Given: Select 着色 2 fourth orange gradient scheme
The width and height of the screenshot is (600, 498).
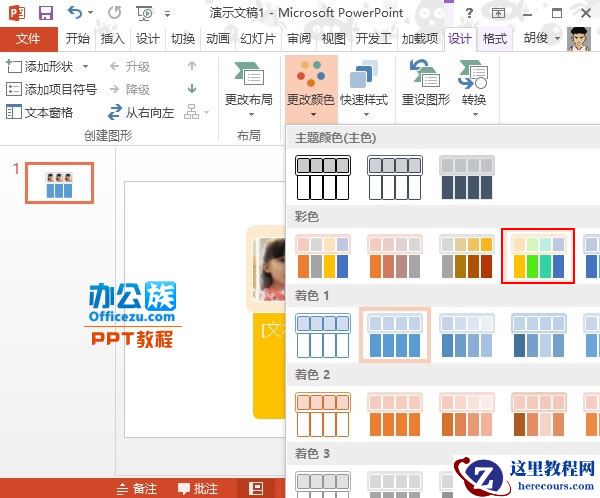Looking at the screenshot, I should tap(538, 415).
